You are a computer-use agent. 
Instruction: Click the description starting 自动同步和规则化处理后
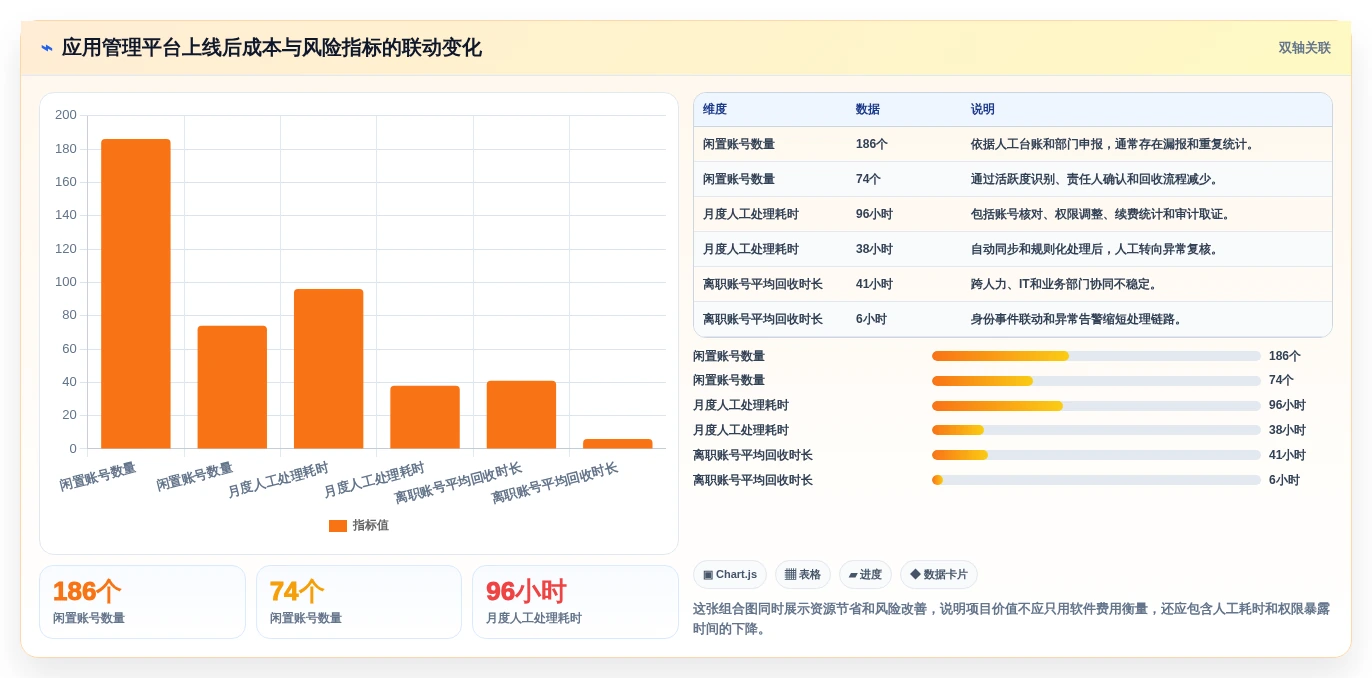pyautogui.click(x=1095, y=249)
